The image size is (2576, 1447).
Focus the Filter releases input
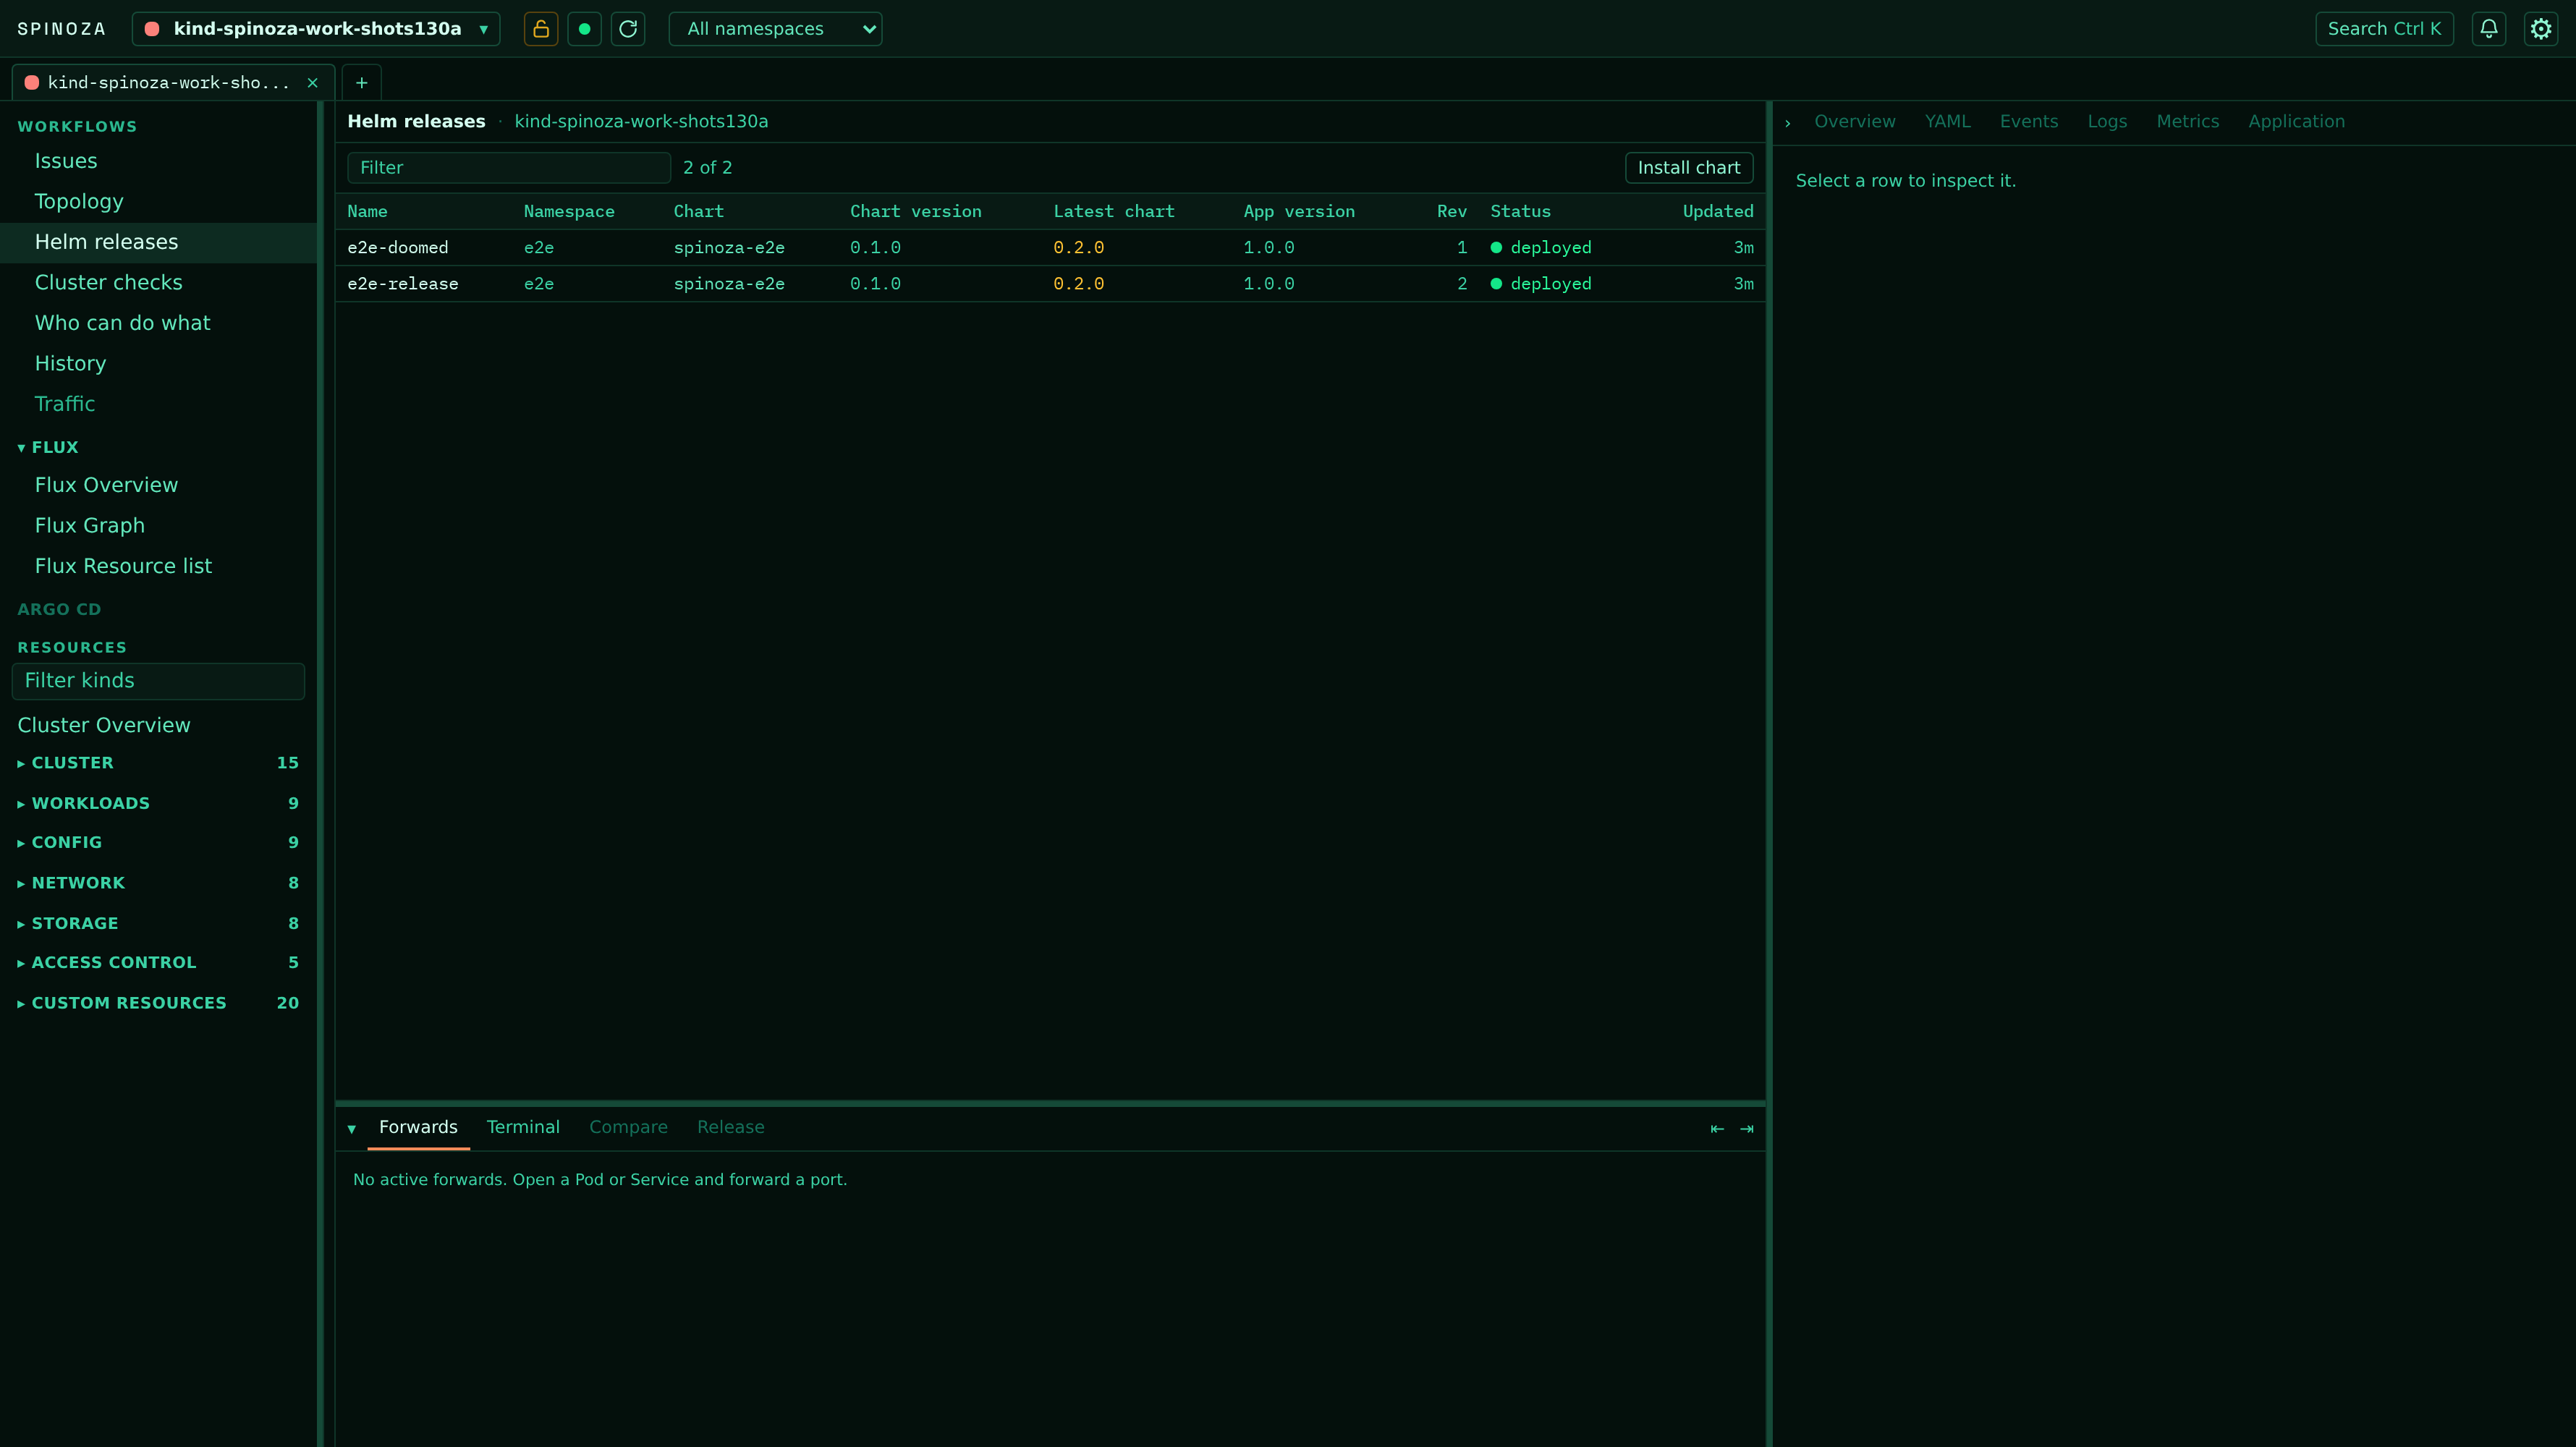pos(508,168)
